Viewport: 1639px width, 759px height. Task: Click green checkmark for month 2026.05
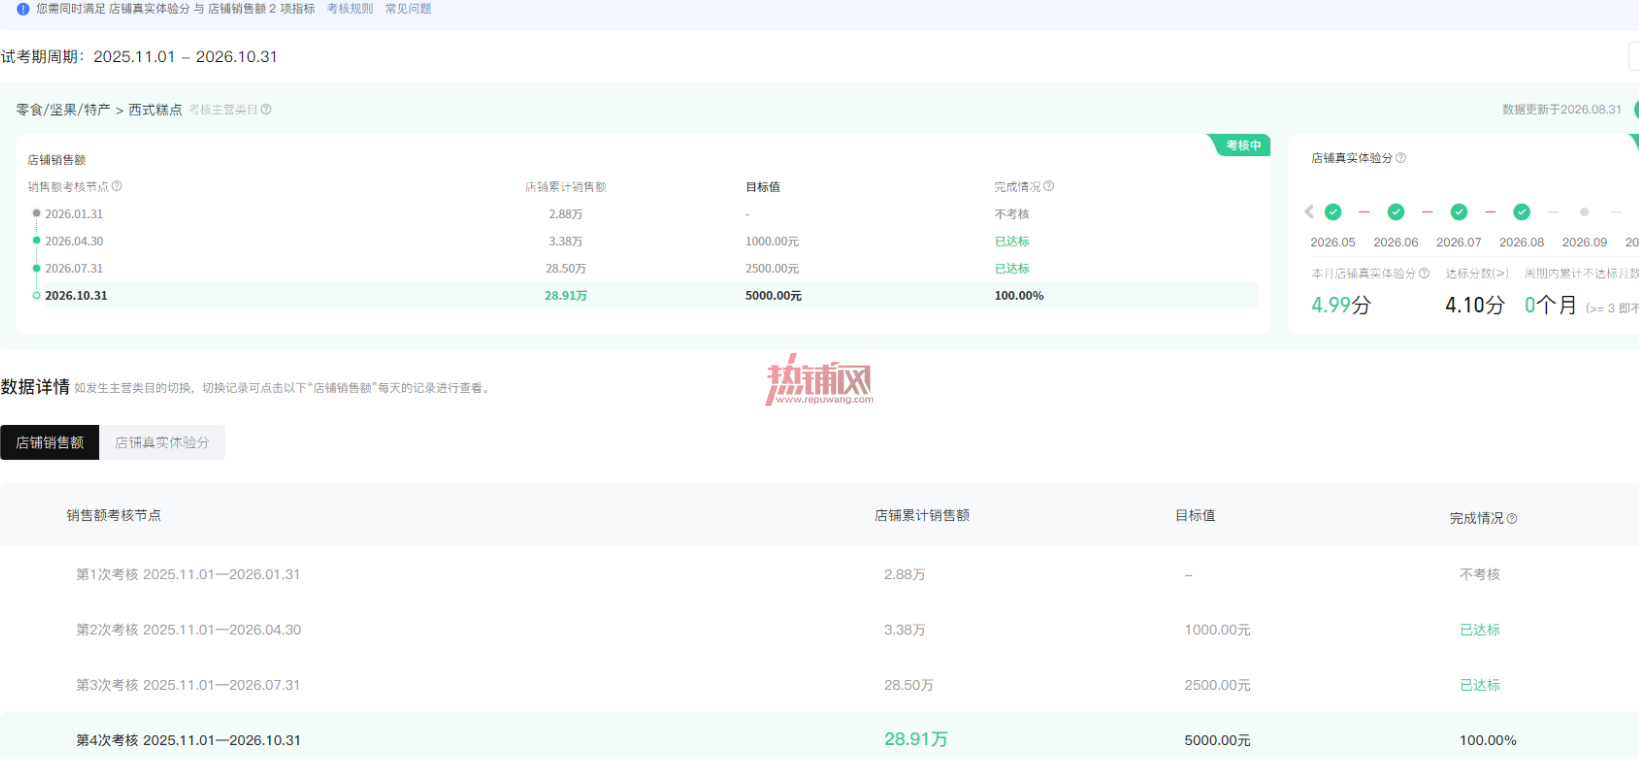pyautogui.click(x=1333, y=212)
